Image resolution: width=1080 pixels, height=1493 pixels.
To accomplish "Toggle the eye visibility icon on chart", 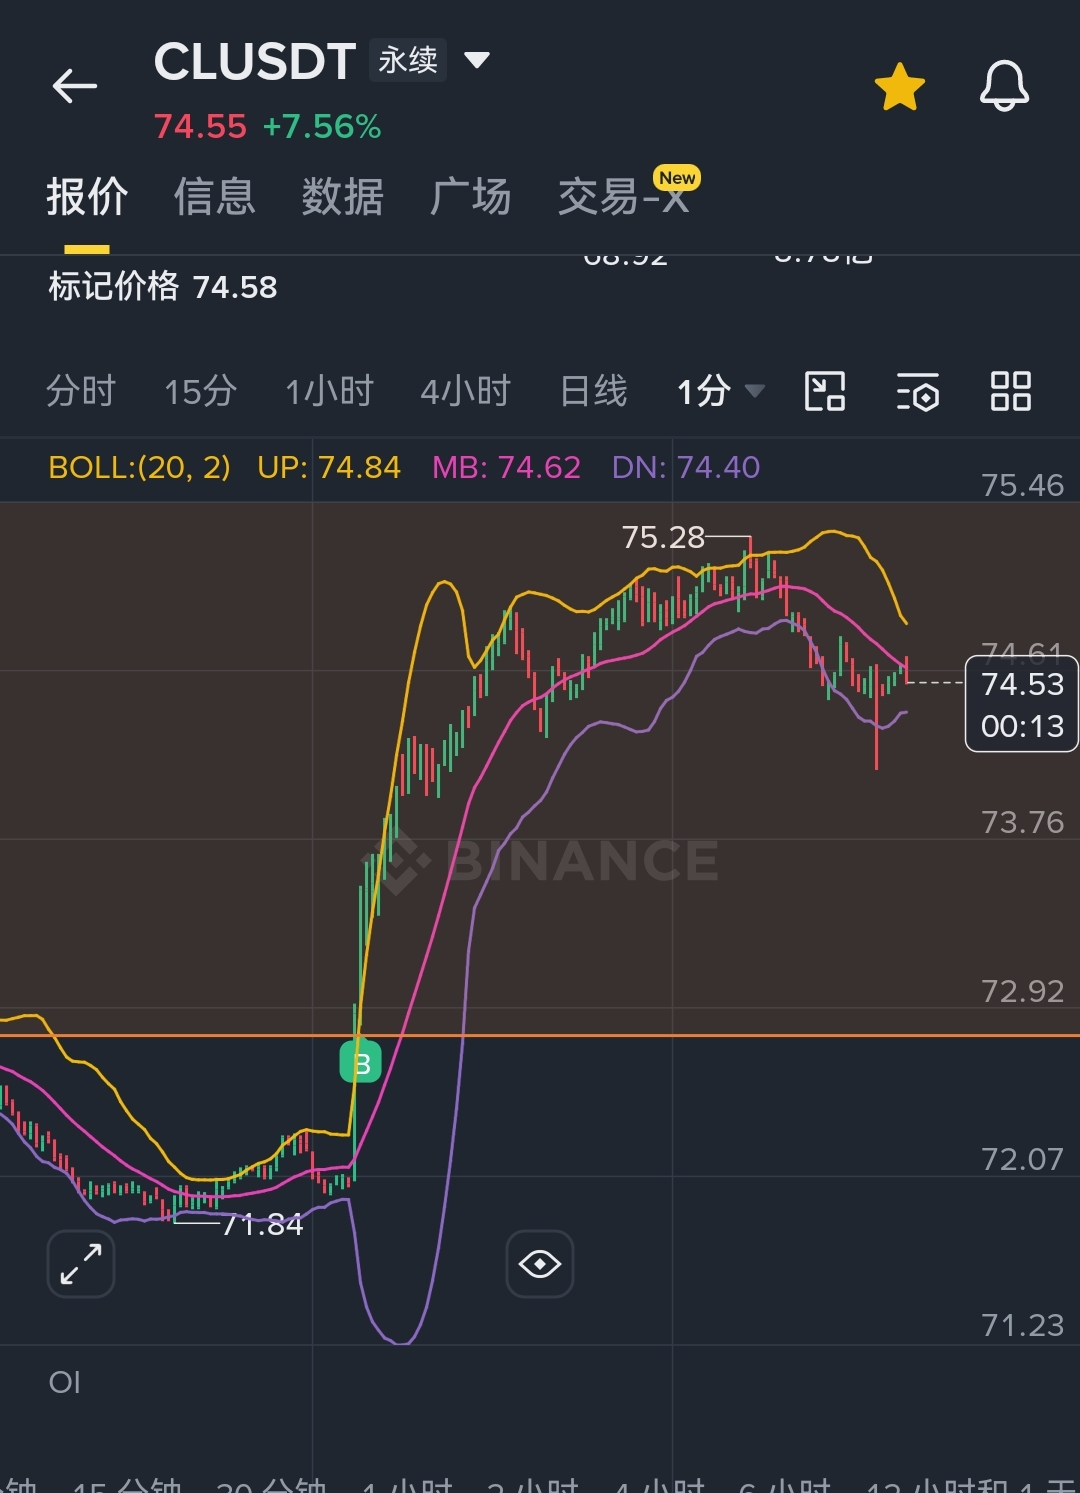I will click(540, 1264).
